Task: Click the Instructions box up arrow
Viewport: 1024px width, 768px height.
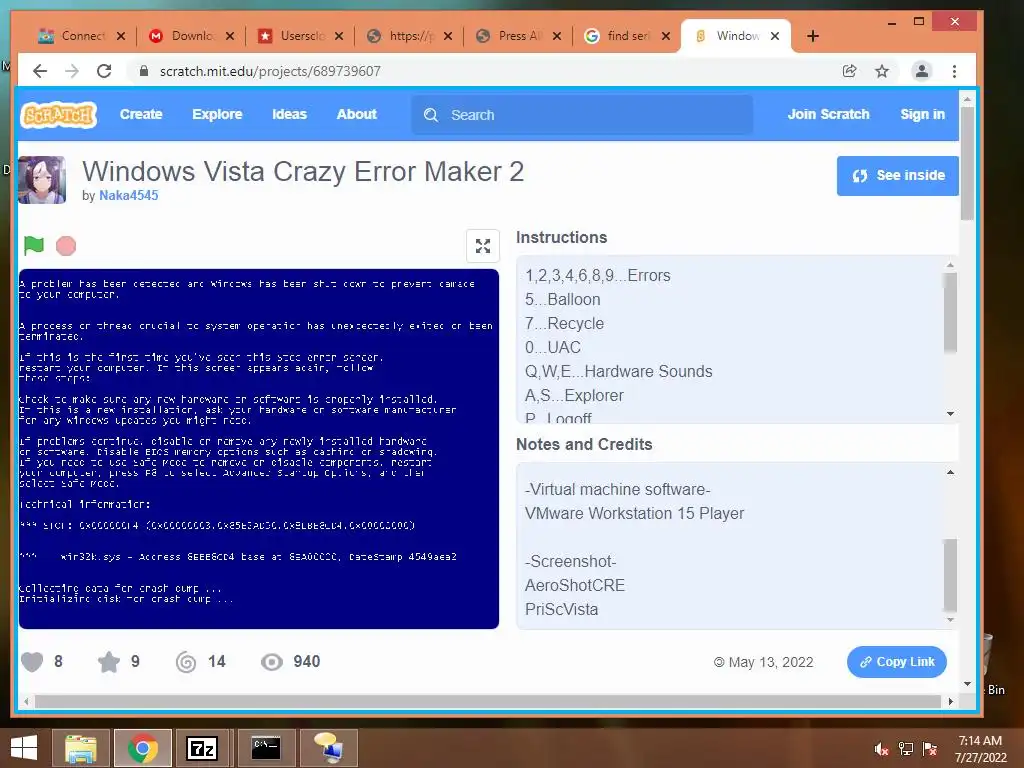Action: pos(950,264)
